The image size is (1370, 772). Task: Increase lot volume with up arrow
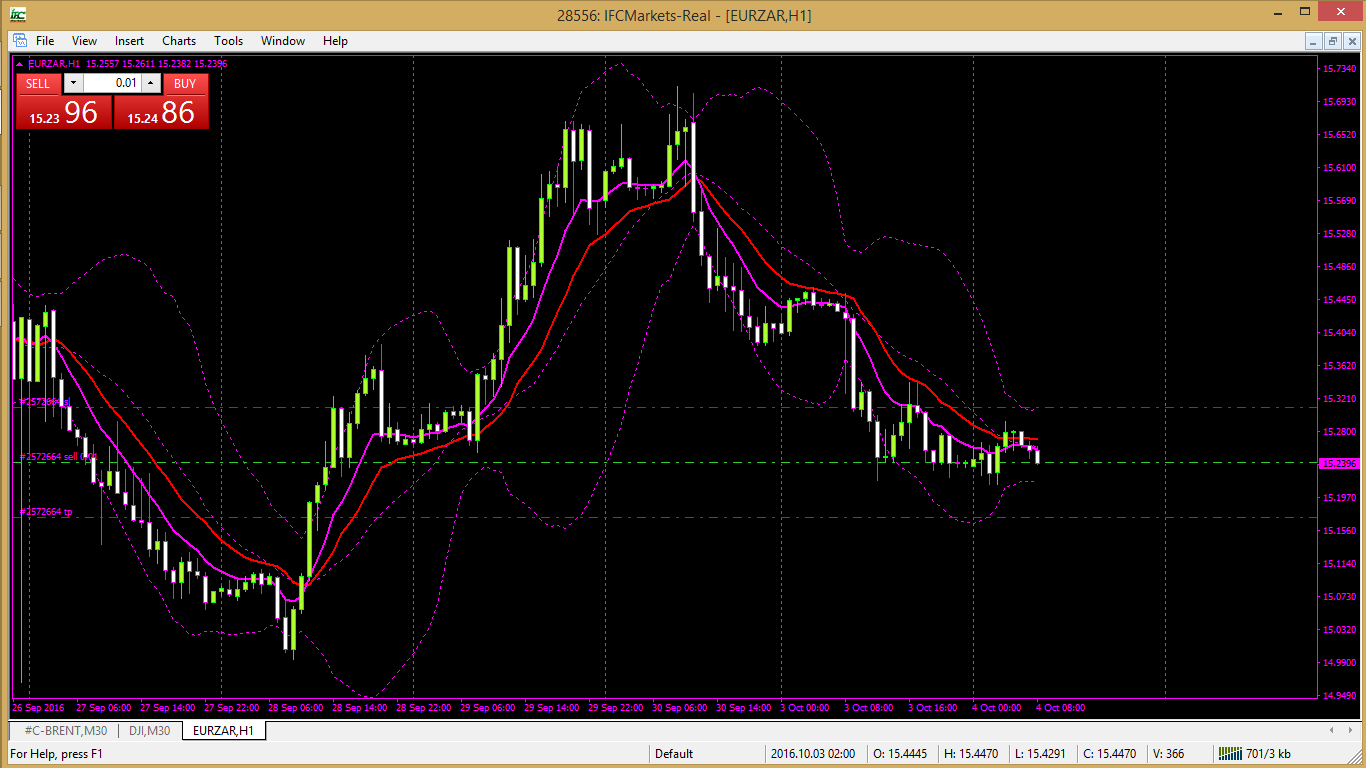click(x=150, y=84)
